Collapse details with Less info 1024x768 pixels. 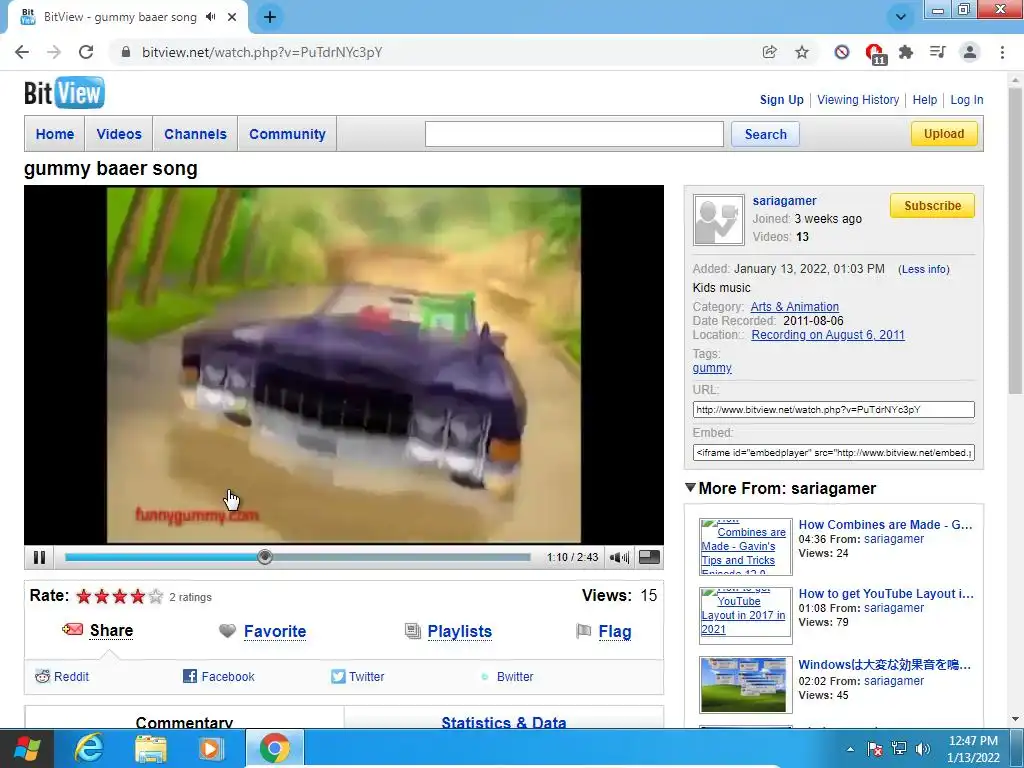(x=923, y=269)
